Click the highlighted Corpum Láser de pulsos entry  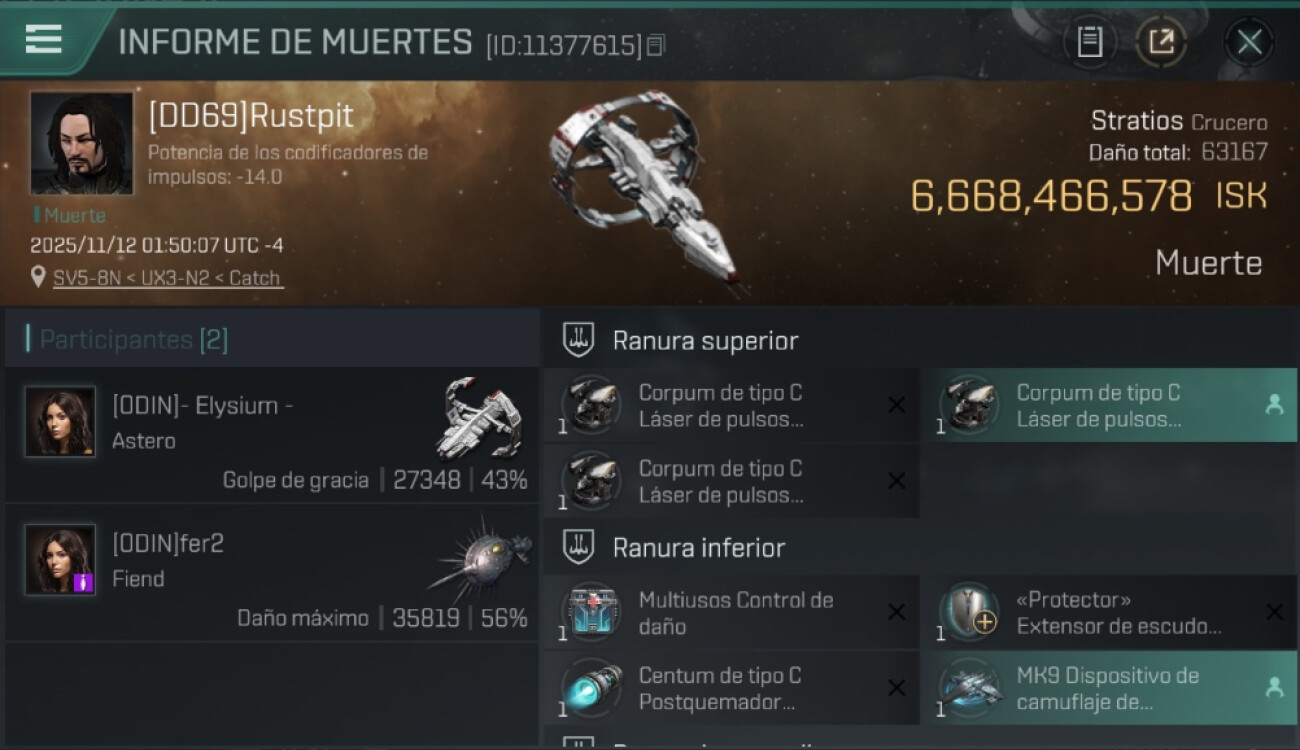(1109, 405)
